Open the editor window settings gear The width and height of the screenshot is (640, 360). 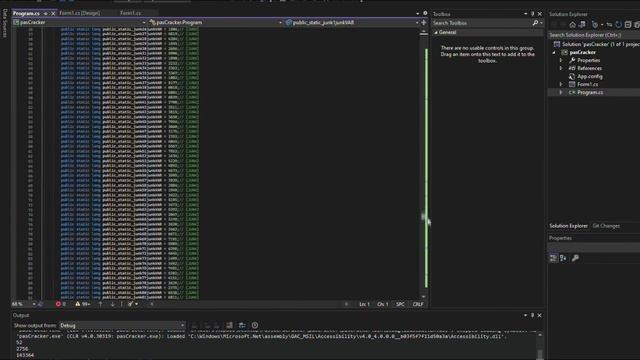point(425,13)
